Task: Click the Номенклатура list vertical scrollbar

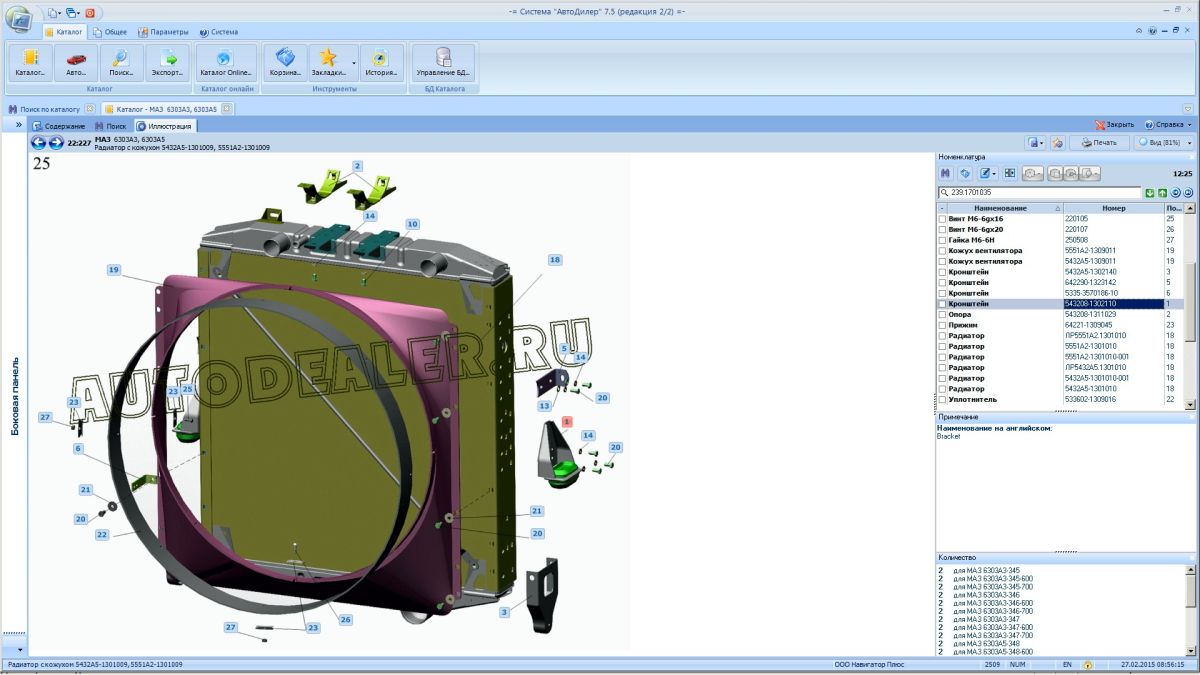Action: [x=1190, y=306]
